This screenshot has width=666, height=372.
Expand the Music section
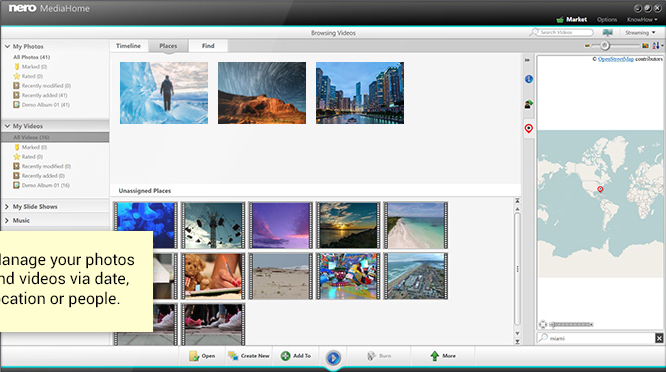pyautogui.click(x=7, y=220)
